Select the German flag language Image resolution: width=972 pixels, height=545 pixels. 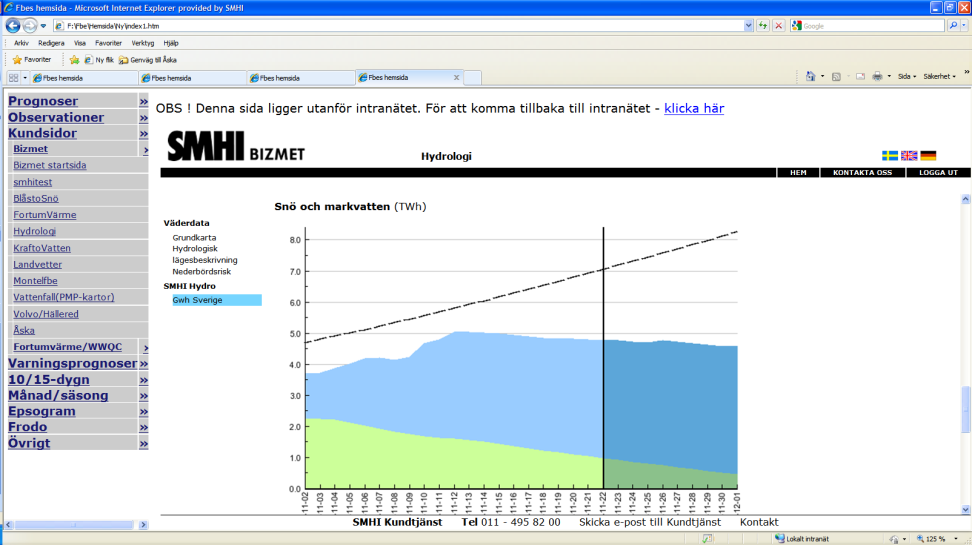tap(928, 156)
